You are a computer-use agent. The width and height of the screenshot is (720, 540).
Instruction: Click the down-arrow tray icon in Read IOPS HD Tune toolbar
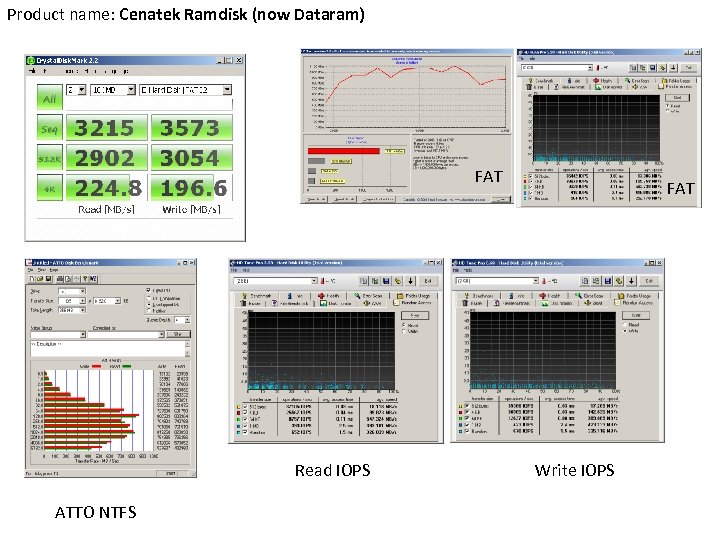(x=411, y=281)
